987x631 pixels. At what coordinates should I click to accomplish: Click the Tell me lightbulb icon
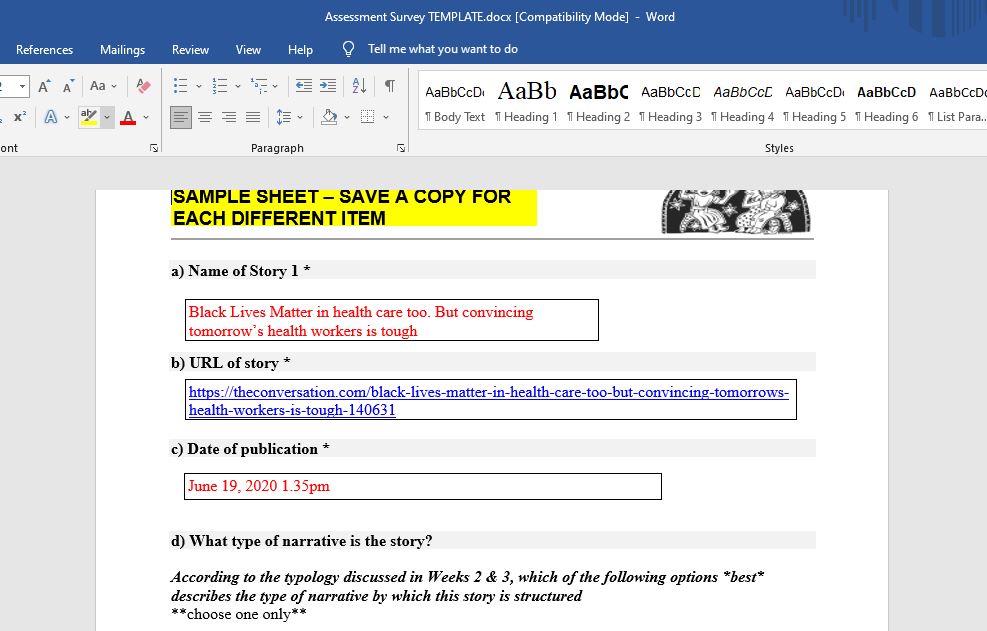[348, 49]
